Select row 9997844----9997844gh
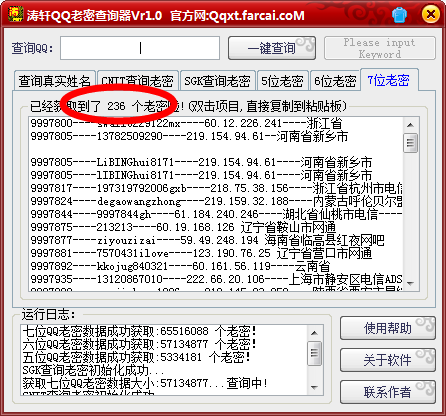446x416 pixels. coord(216,214)
